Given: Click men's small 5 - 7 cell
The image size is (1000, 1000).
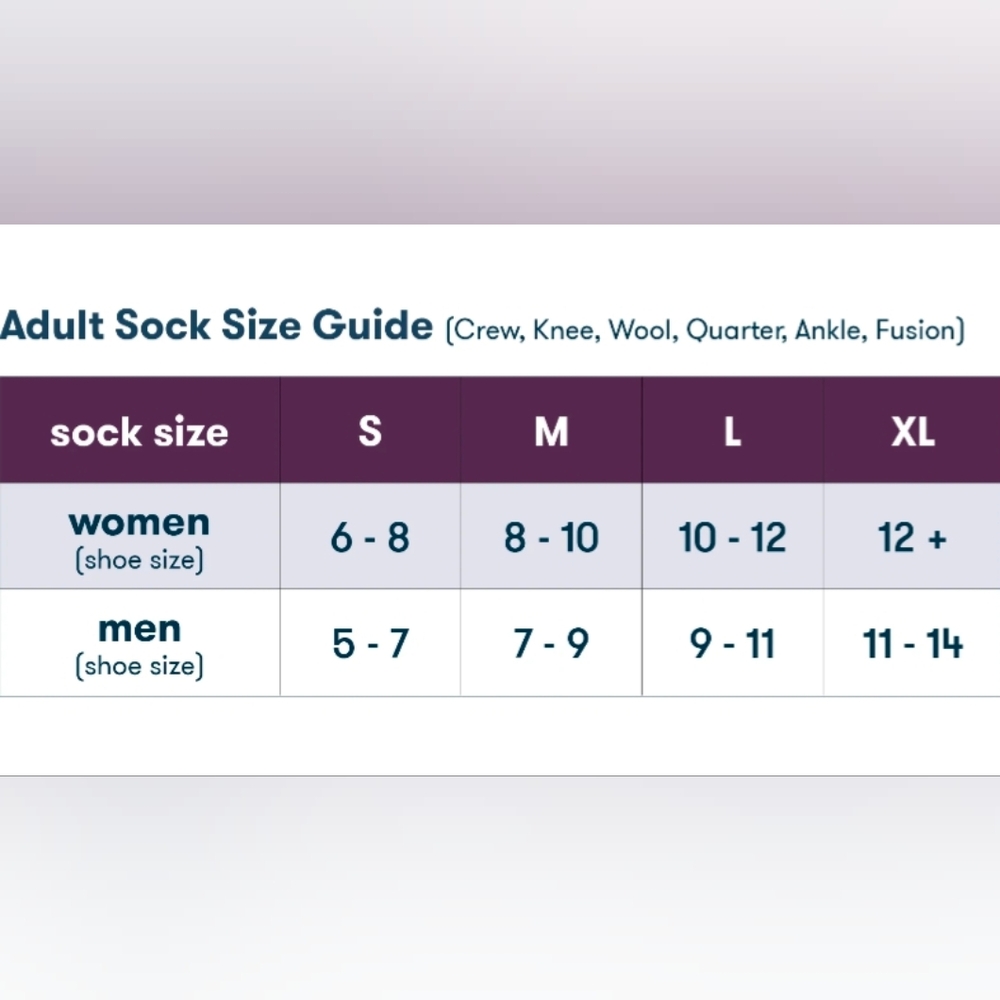Looking at the screenshot, I should tap(370, 643).
